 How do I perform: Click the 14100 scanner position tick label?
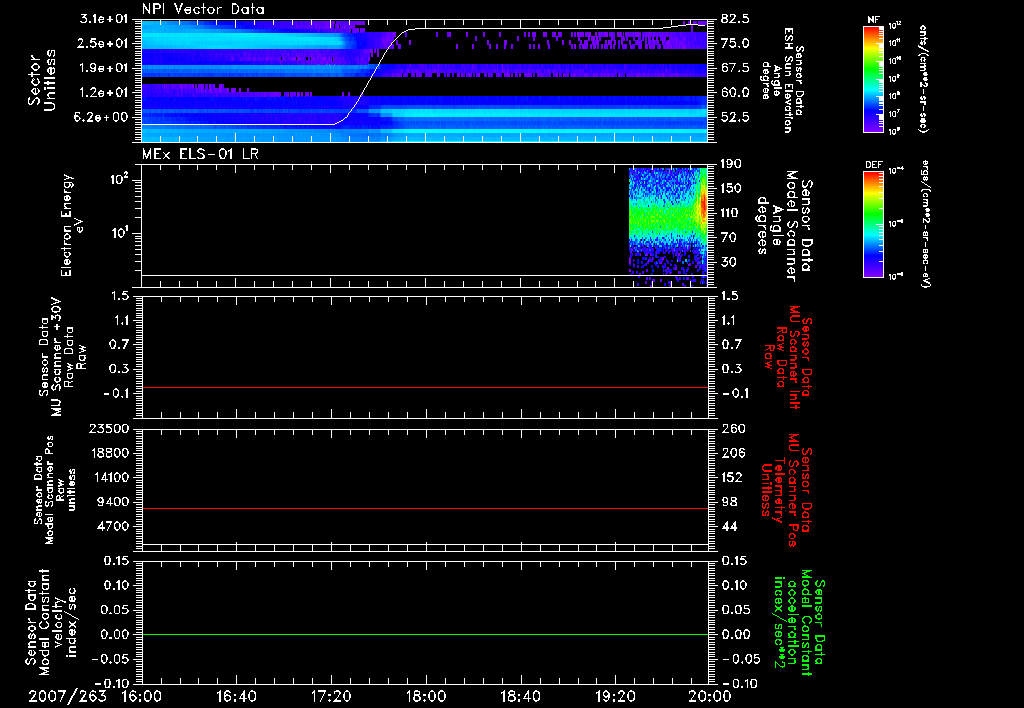click(x=108, y=477)
